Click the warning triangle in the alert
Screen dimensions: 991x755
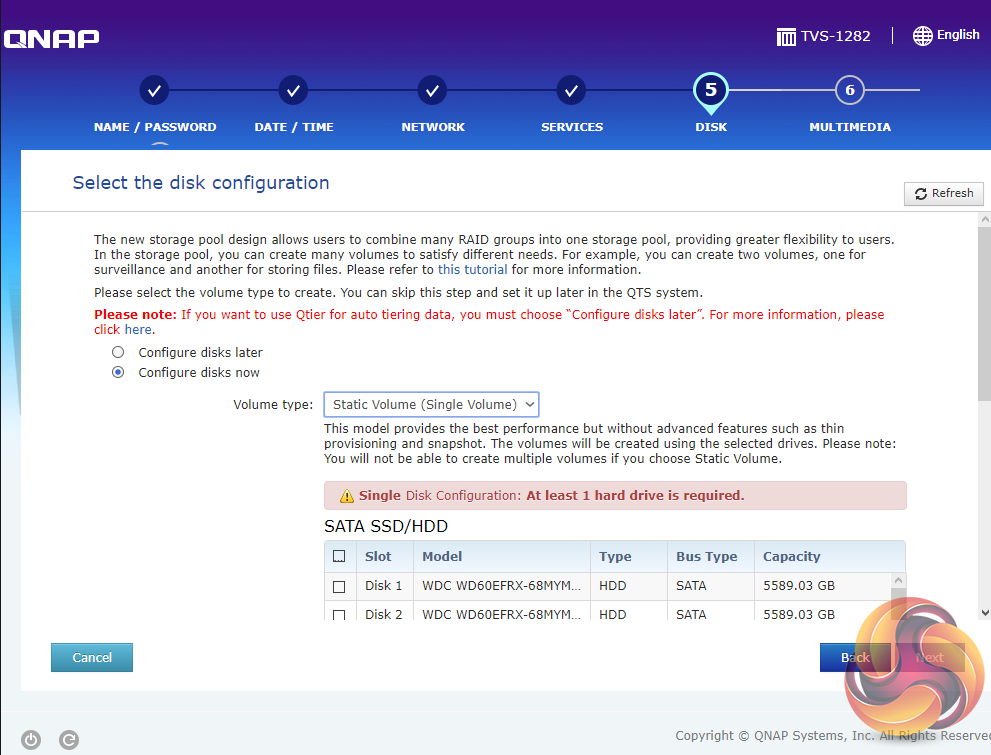click(x=346, y=496)
